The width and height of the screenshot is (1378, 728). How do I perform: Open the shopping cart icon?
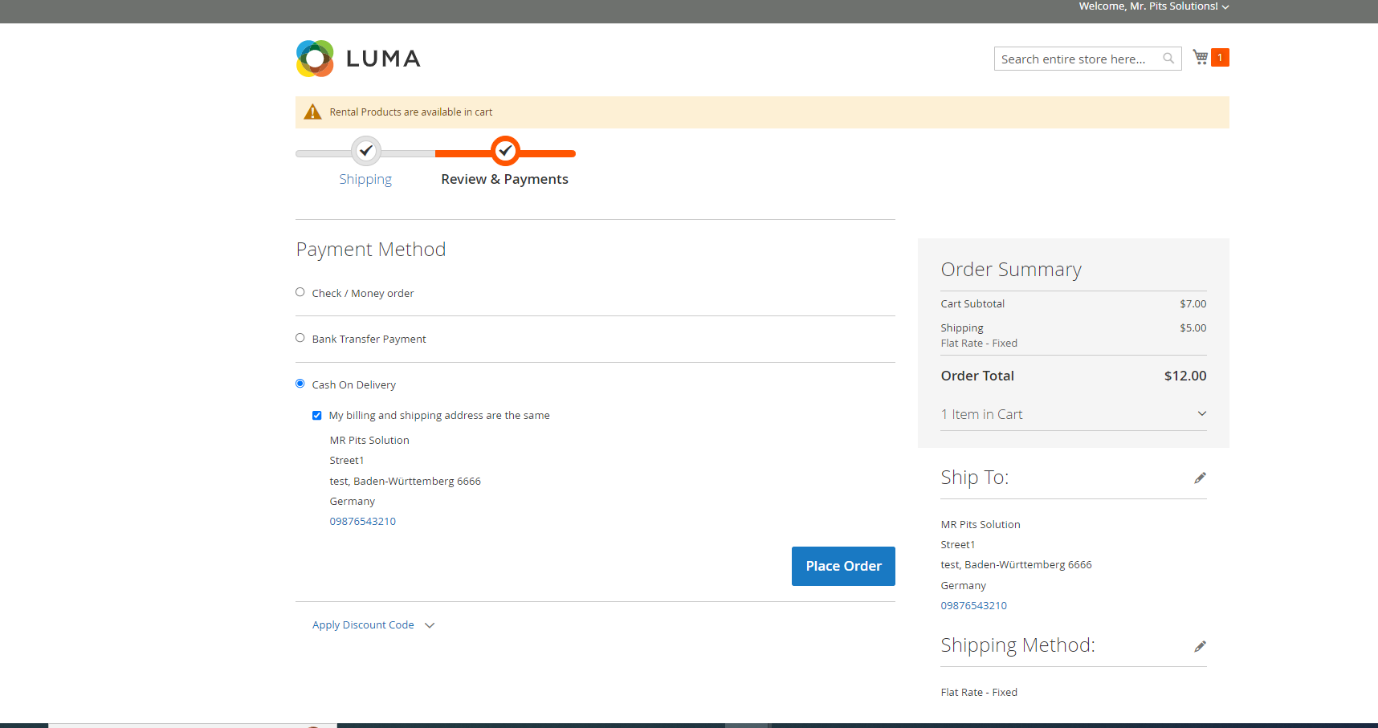[x=1200, y=58]
